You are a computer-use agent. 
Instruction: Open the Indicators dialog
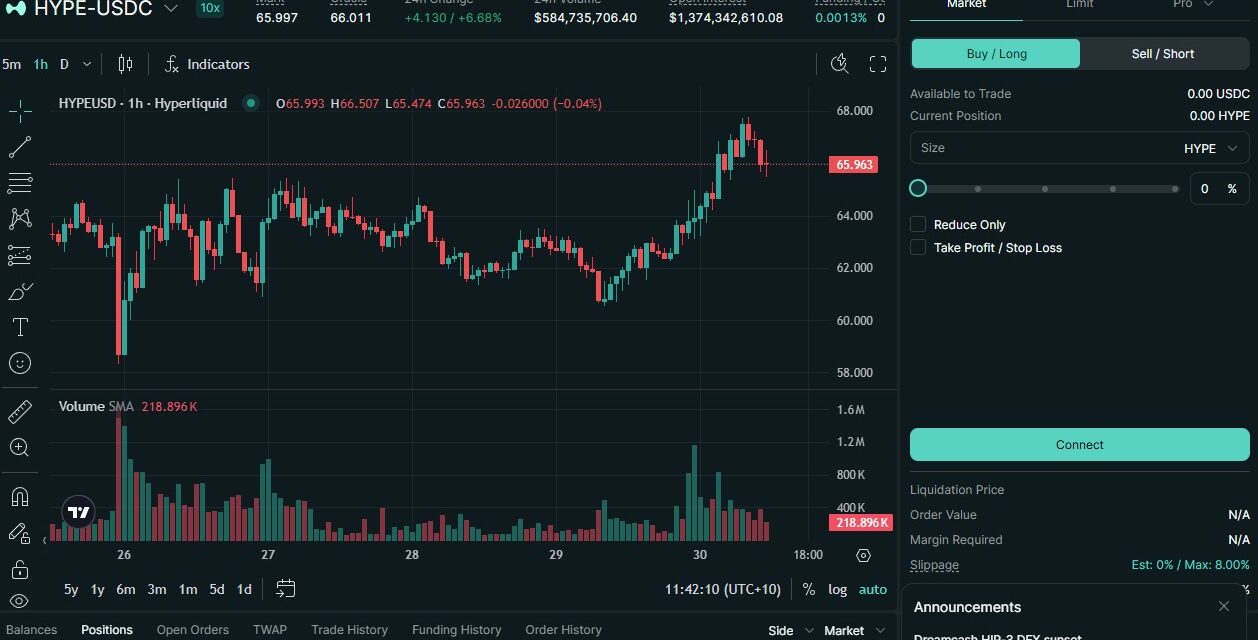[207, 64]
